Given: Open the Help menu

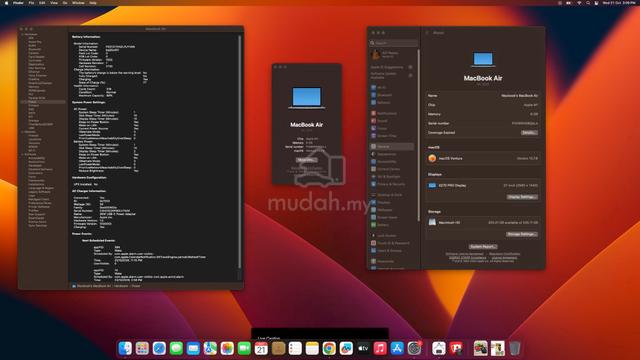Looking at the screenshot, I should pyautogui.click(x=93, y=3).
